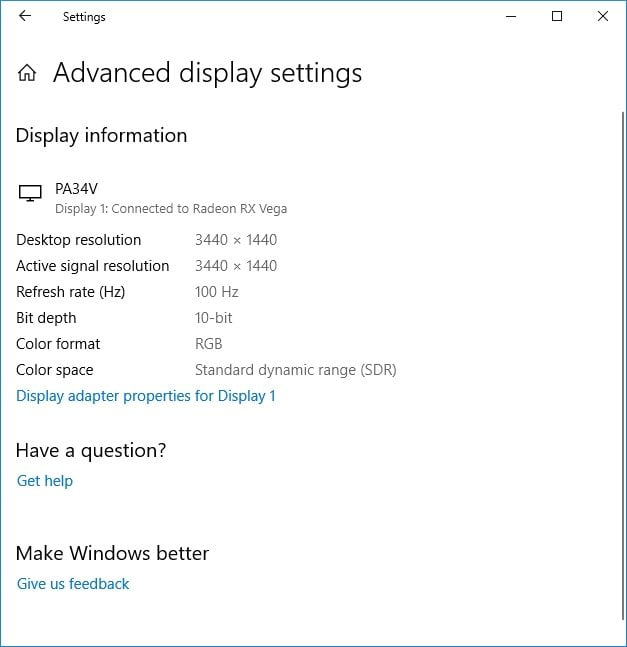
Task: Click the Make Windows better heading
Action: point(112,553)
